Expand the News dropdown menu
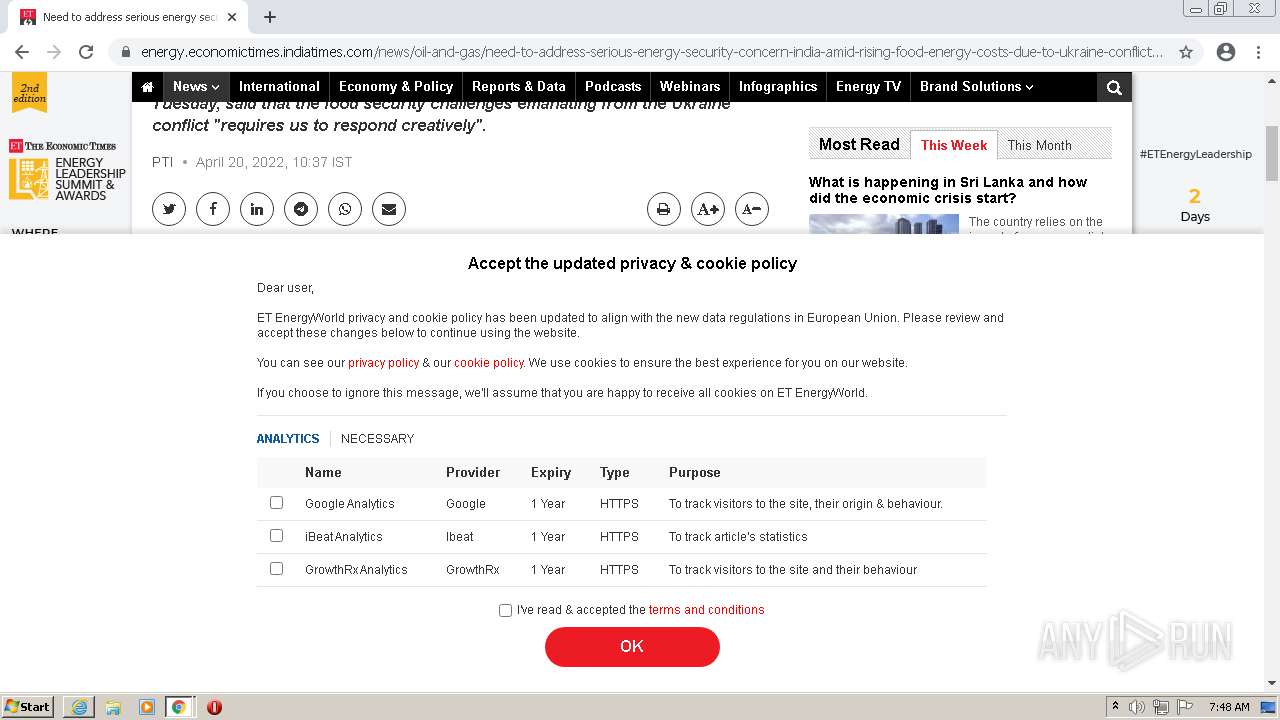Viewport: 1280px width, 720px height. pyautogui.click(x=196, y=87)
